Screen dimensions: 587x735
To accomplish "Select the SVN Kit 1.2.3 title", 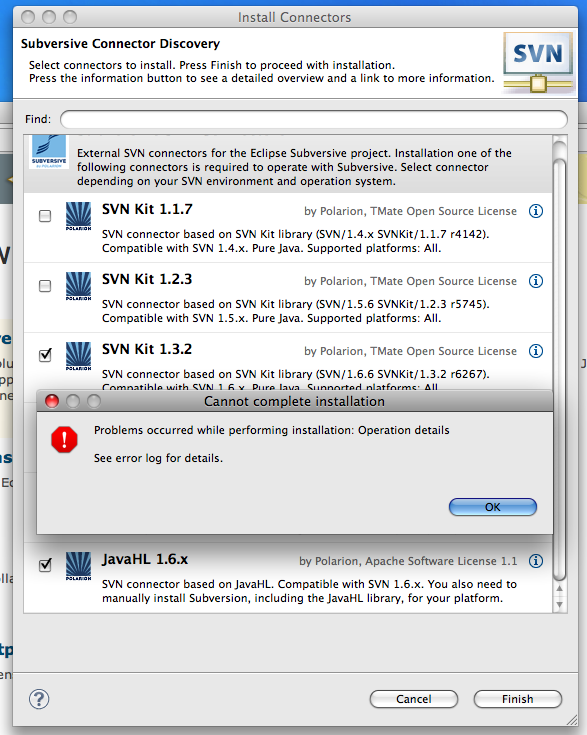I will point(147,279).
